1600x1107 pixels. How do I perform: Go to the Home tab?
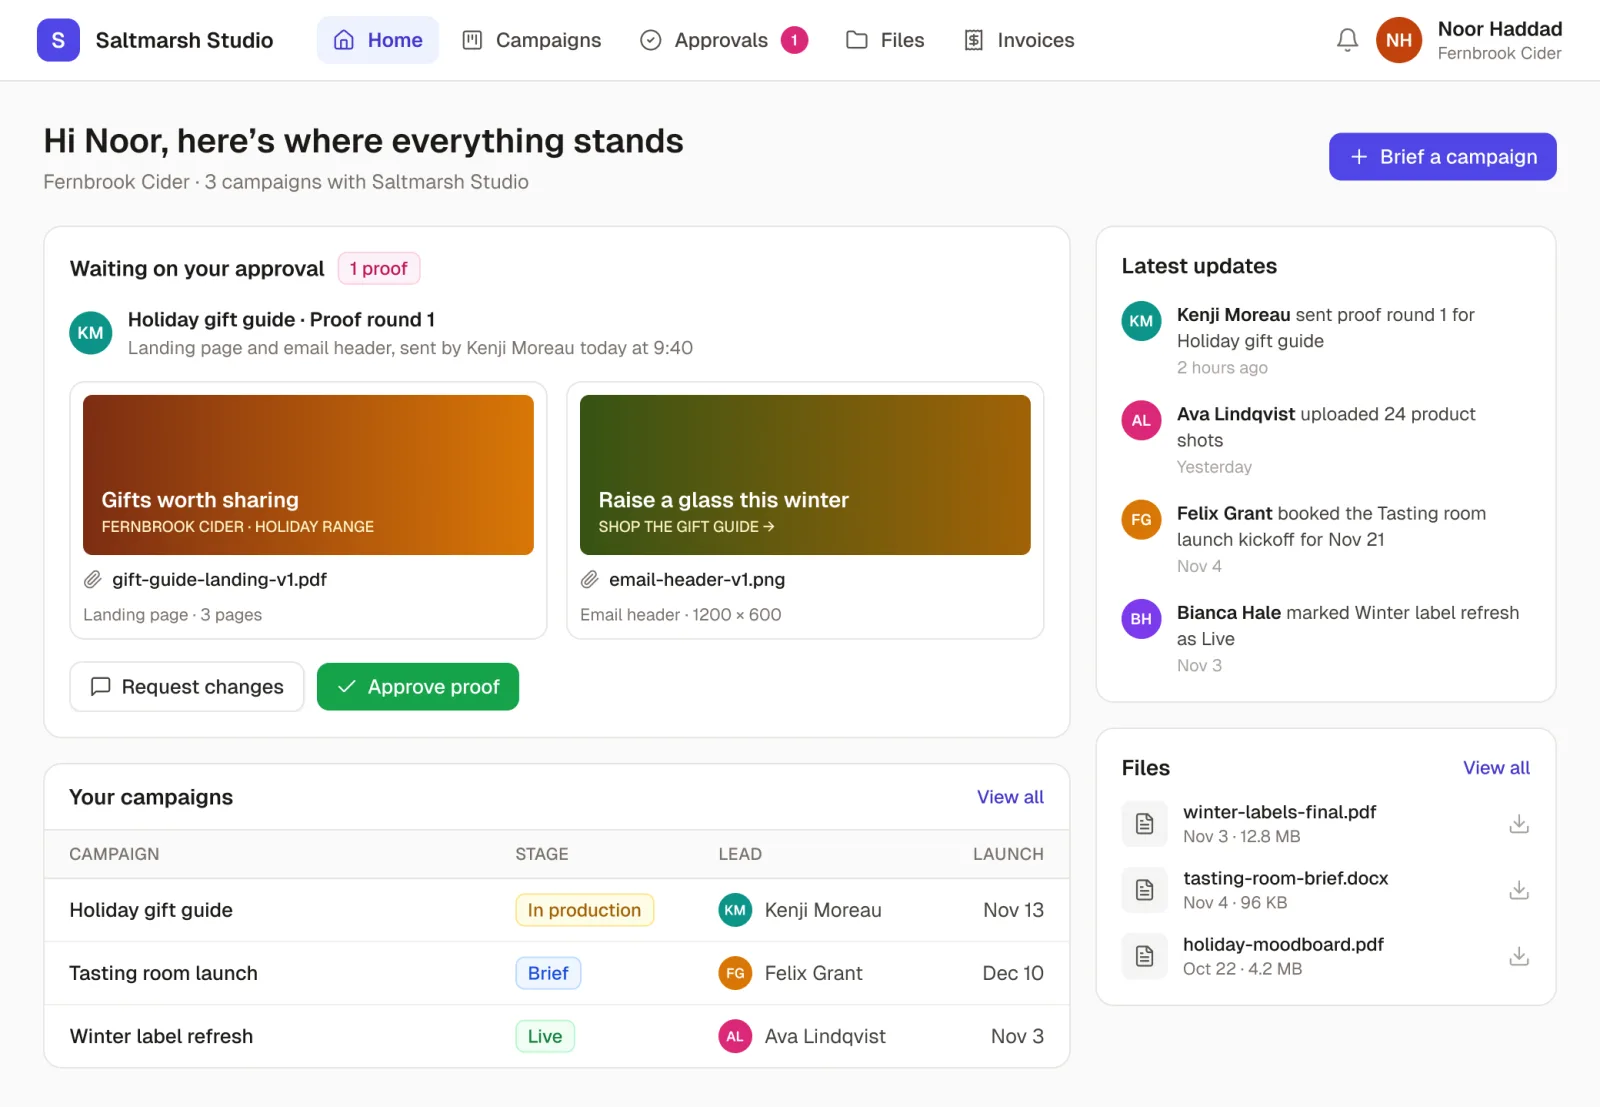[x=378, y=40]
